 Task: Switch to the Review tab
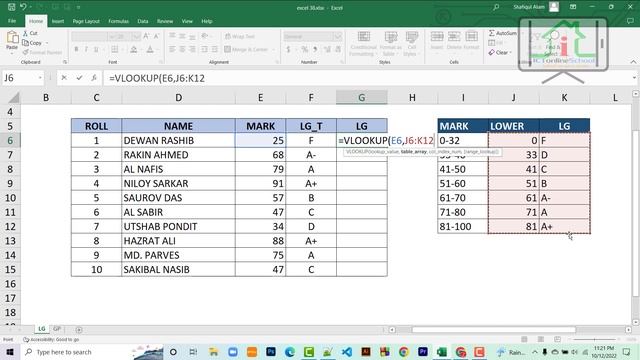pos(165,21)
